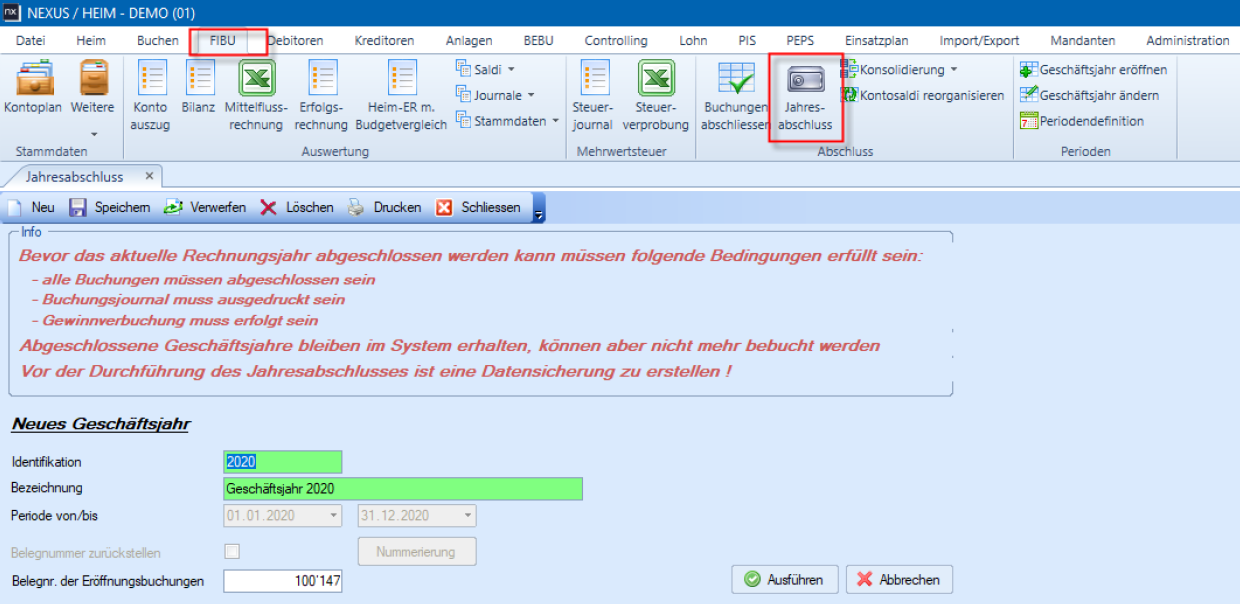Select the Jahresabschluss document tab

(75, 176)
